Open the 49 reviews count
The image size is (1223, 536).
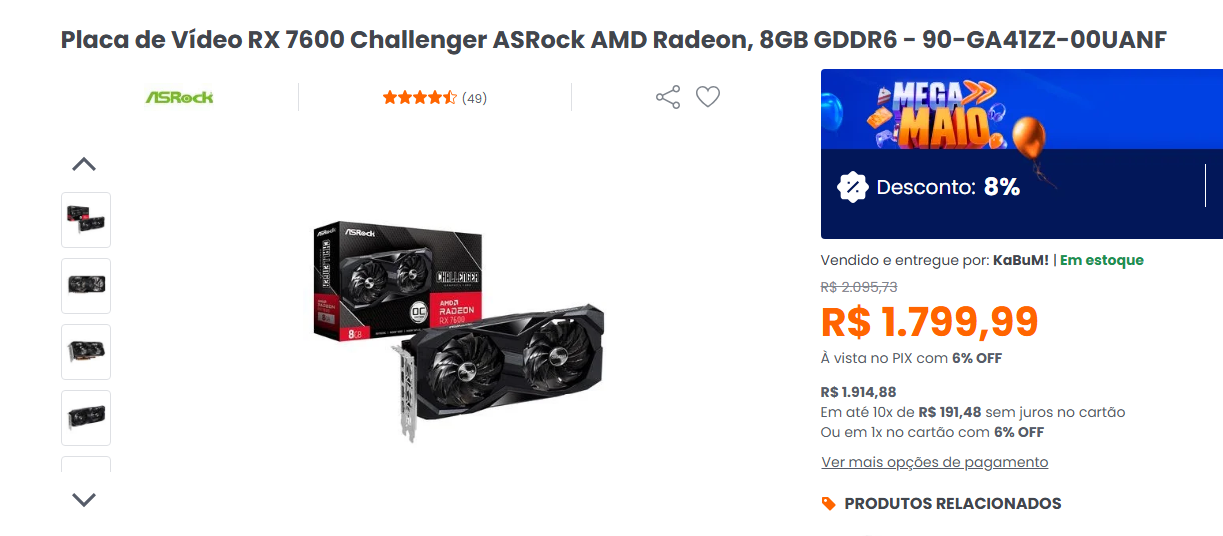point(474,98)
